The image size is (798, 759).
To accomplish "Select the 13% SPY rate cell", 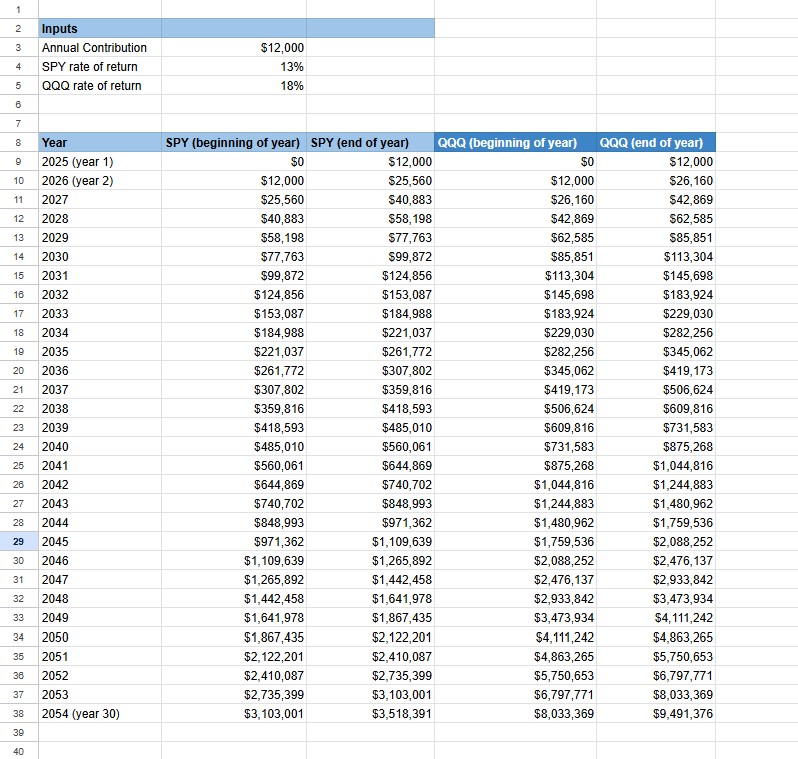I will pyautogui.click(x=234, y=67).
